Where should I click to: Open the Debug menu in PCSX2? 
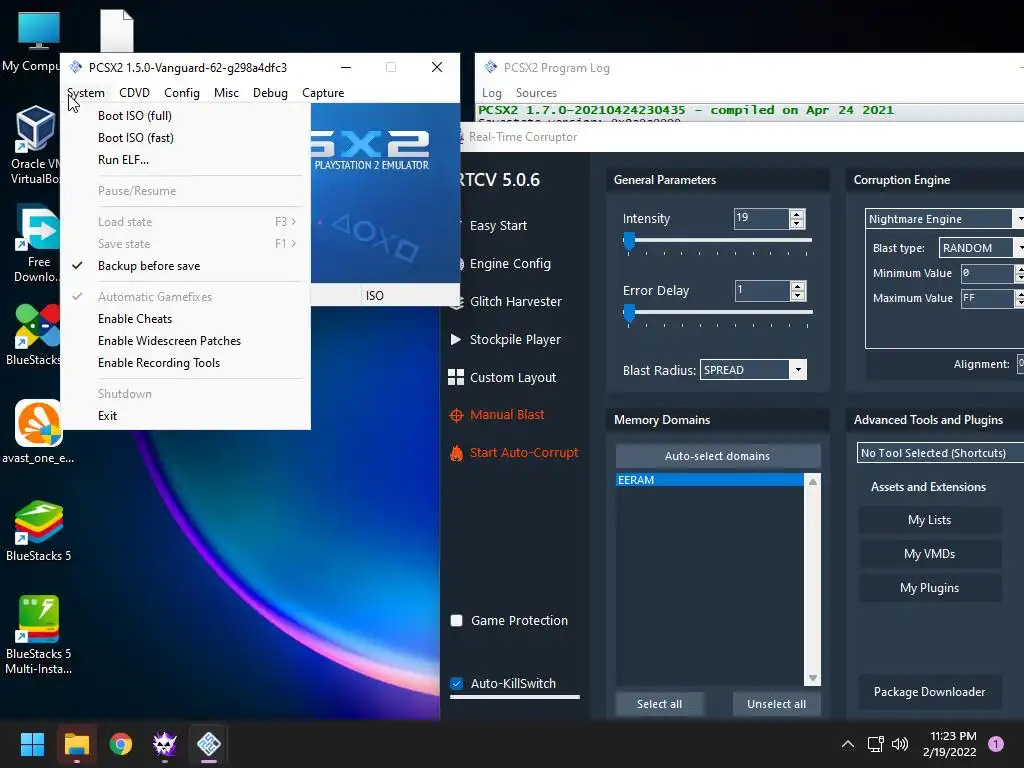(x=270, y=93)
